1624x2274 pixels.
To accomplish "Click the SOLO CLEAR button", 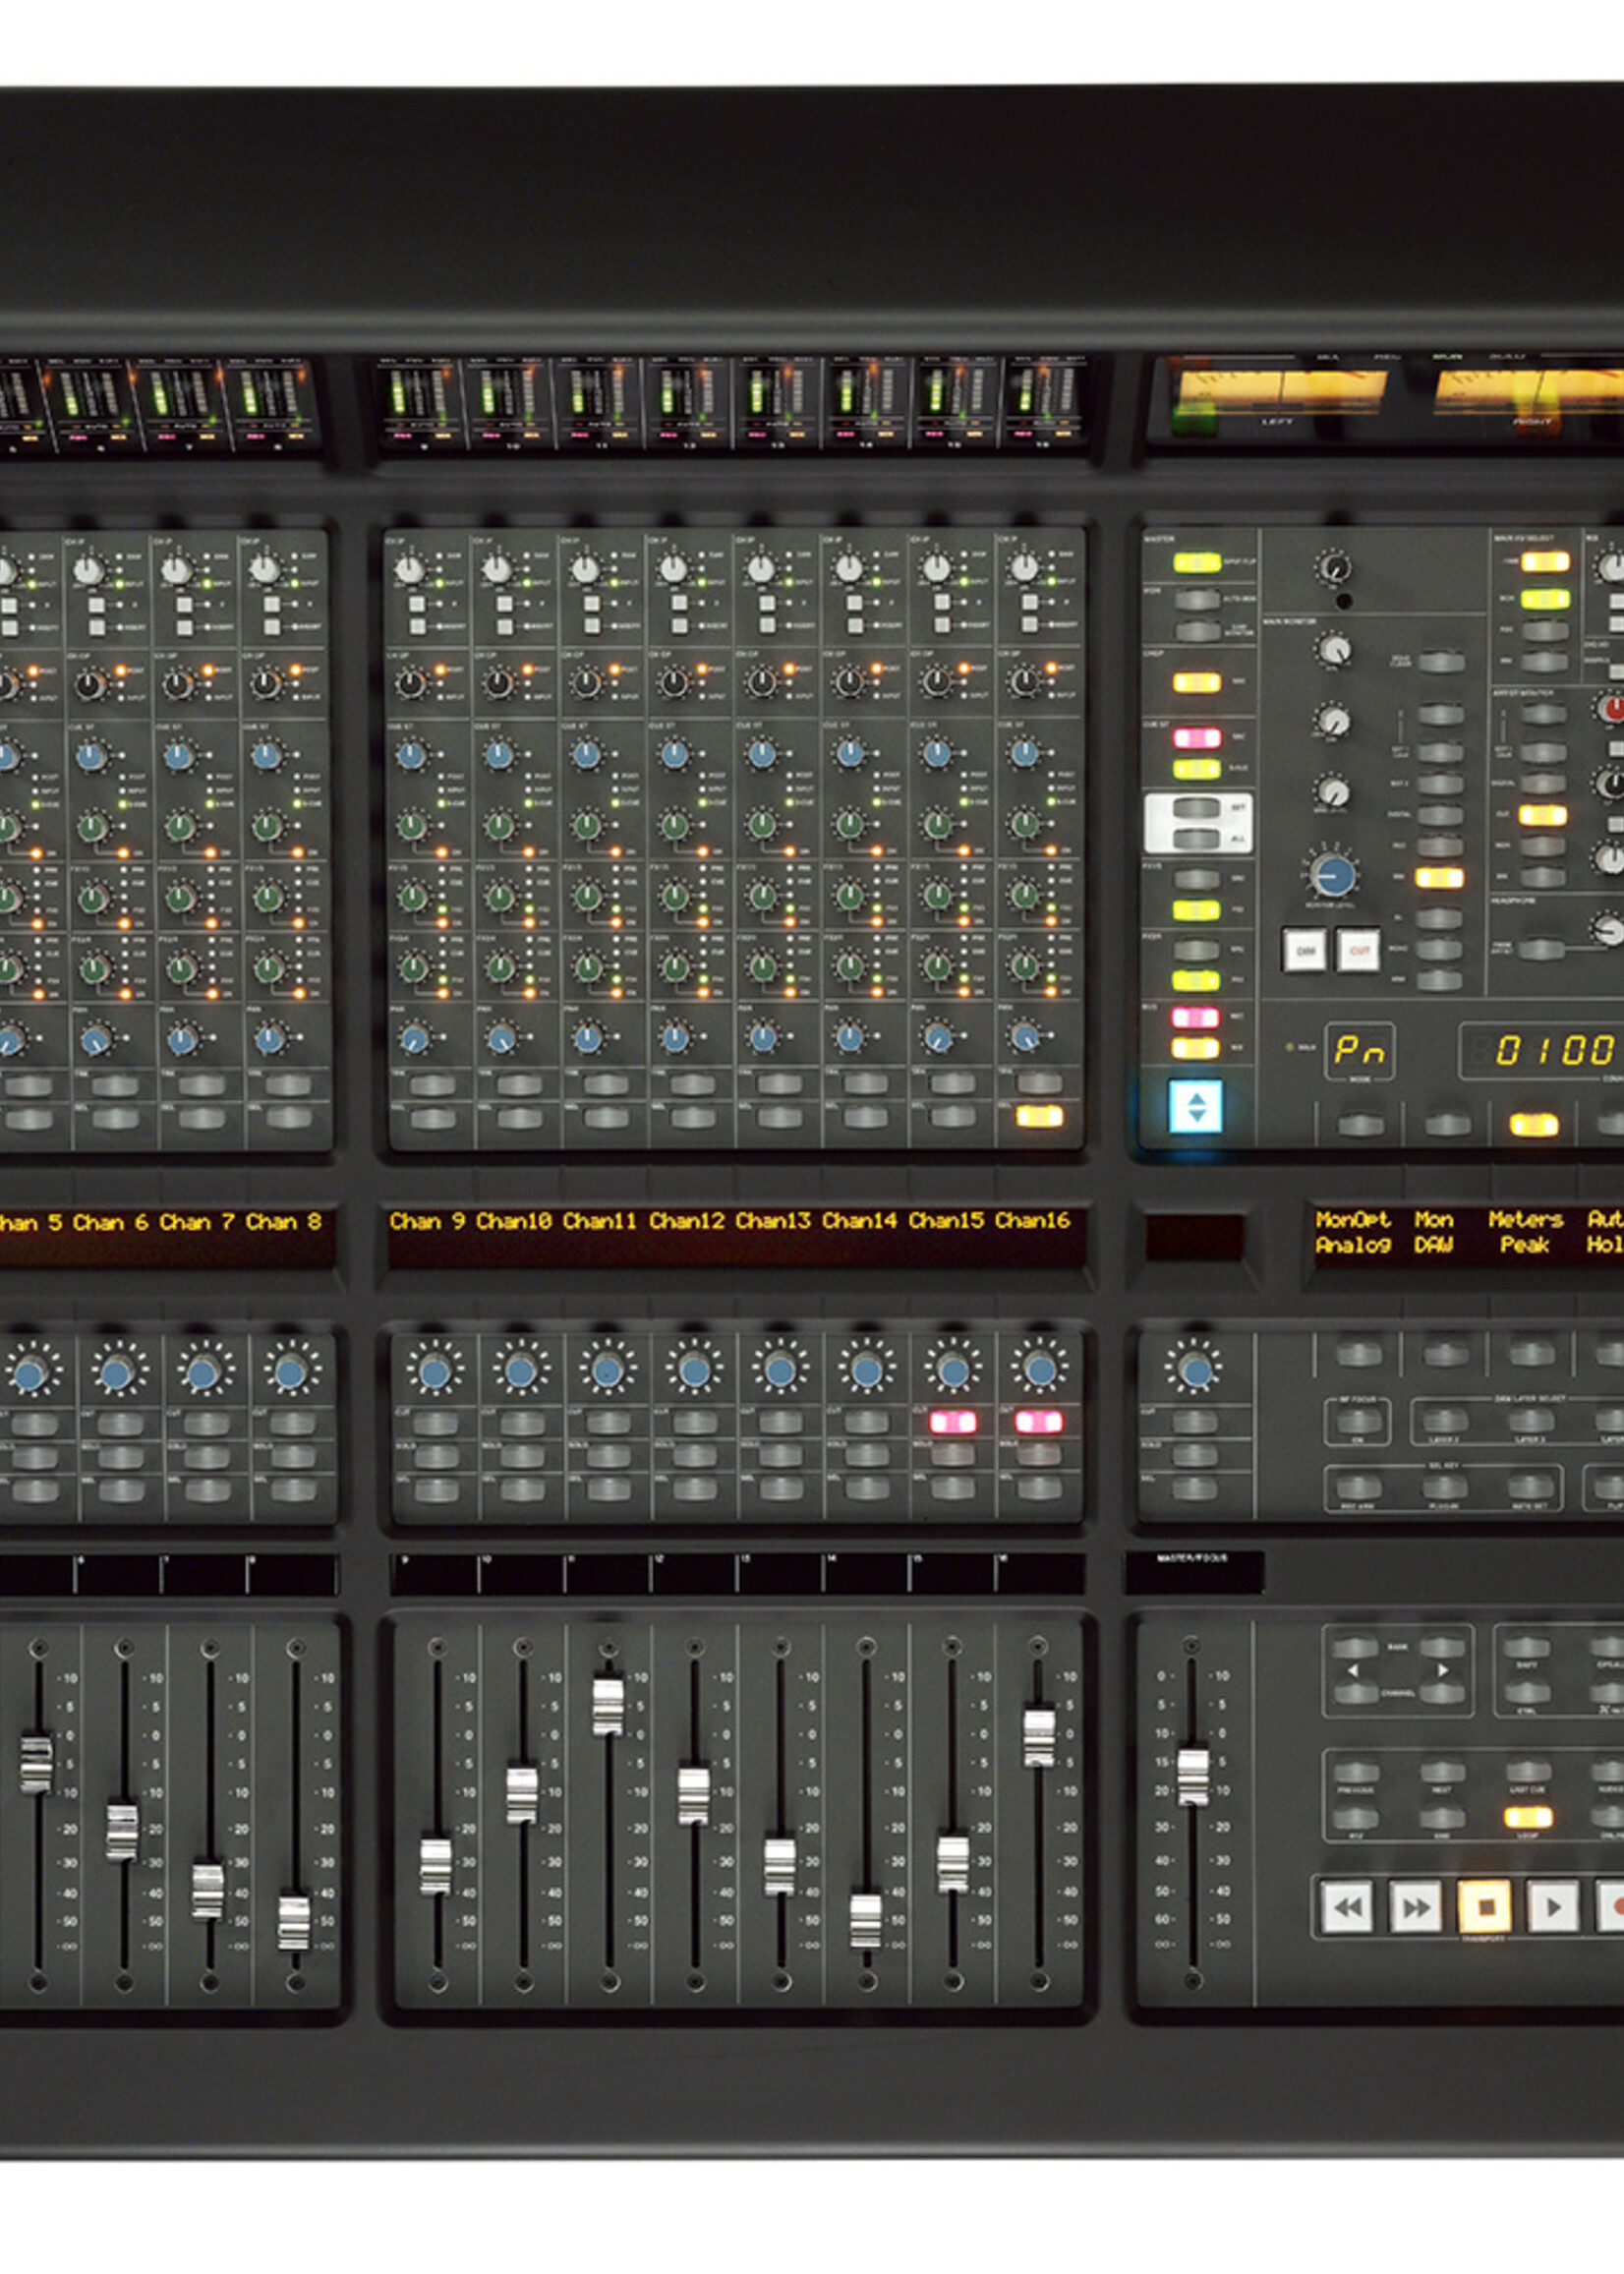I will coord(1441,661).
